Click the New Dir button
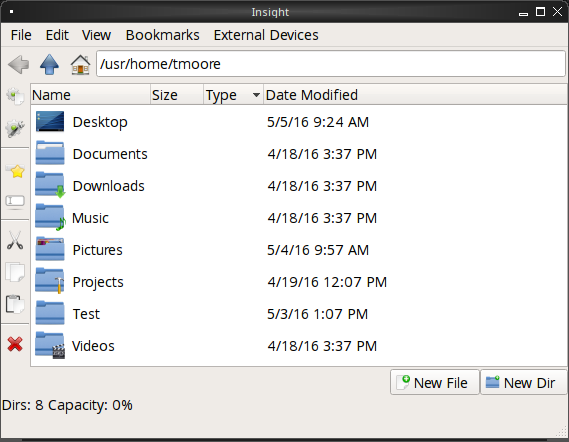The width and height of the screenshot is (569, 442). click(524, 382)
